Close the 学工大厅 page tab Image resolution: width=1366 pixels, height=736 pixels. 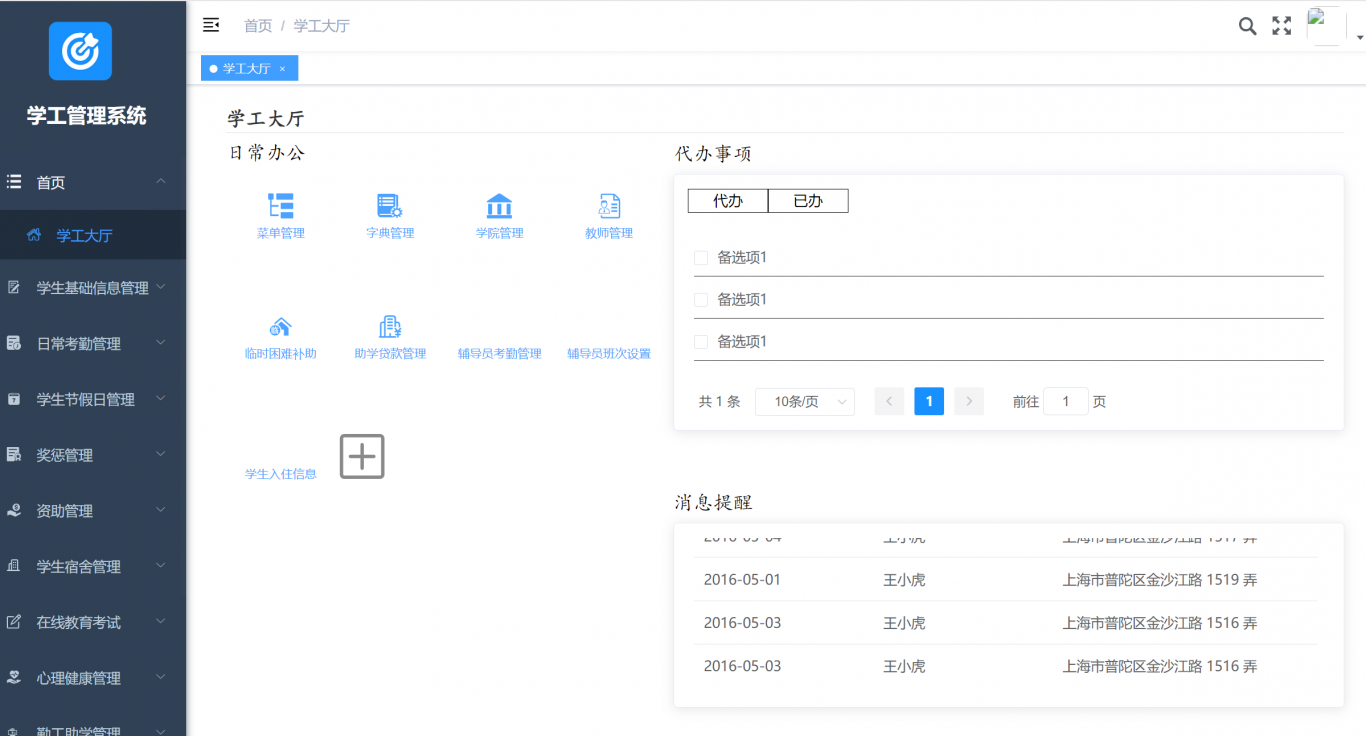click(282, 68)
